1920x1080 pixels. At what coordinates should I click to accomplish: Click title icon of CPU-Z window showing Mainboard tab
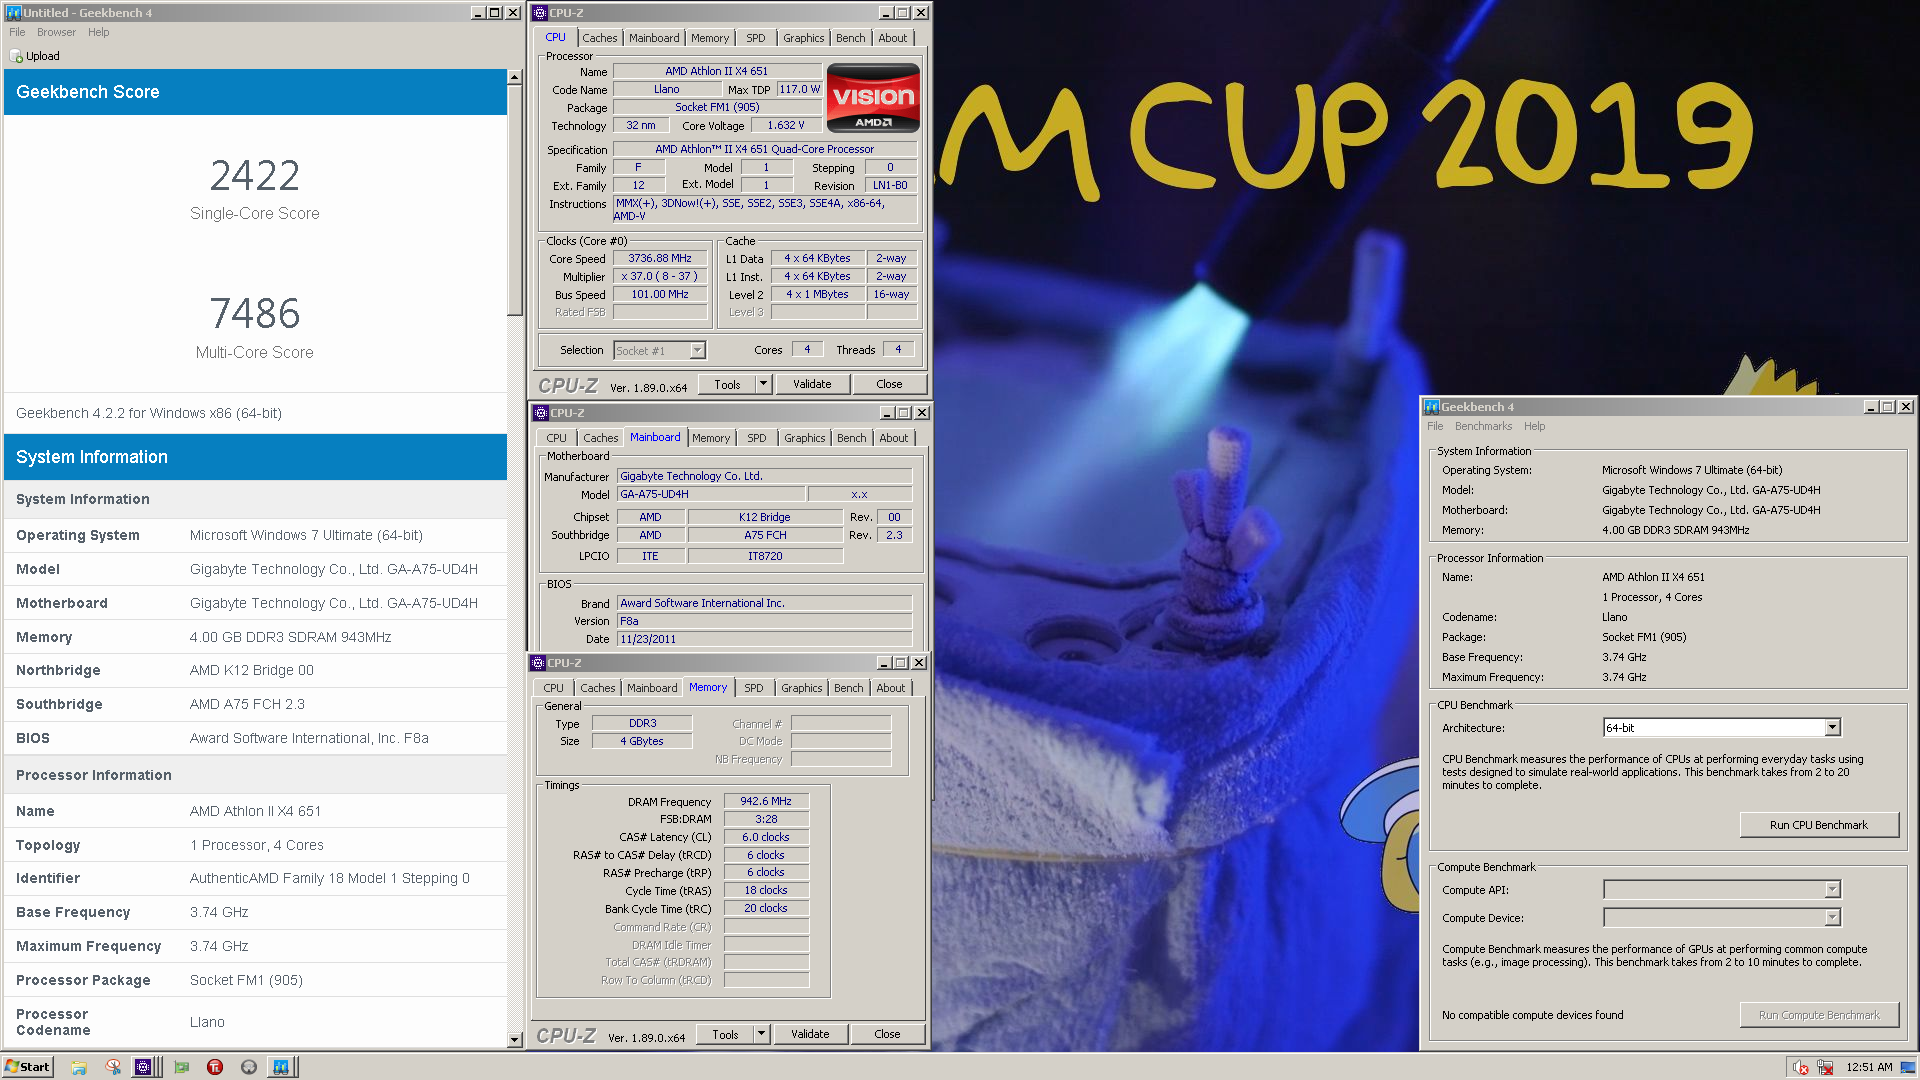pos(541,413)
